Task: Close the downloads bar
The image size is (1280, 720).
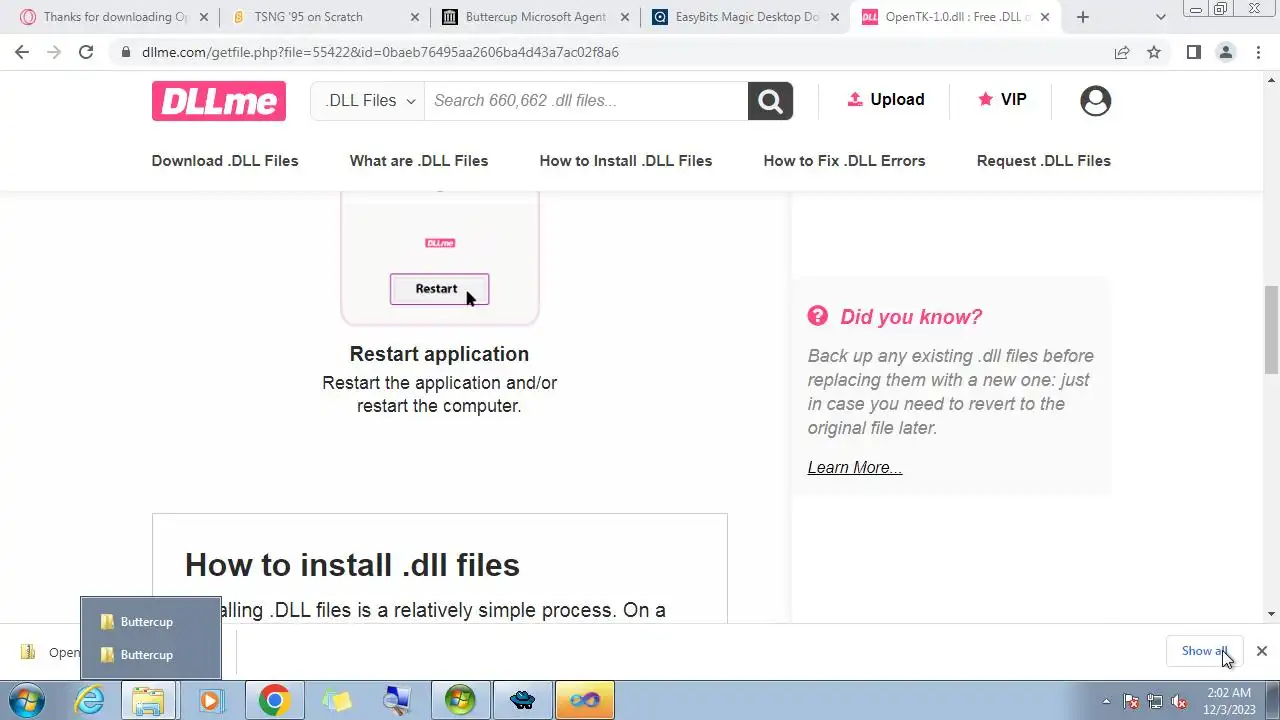Action: 1261,651
